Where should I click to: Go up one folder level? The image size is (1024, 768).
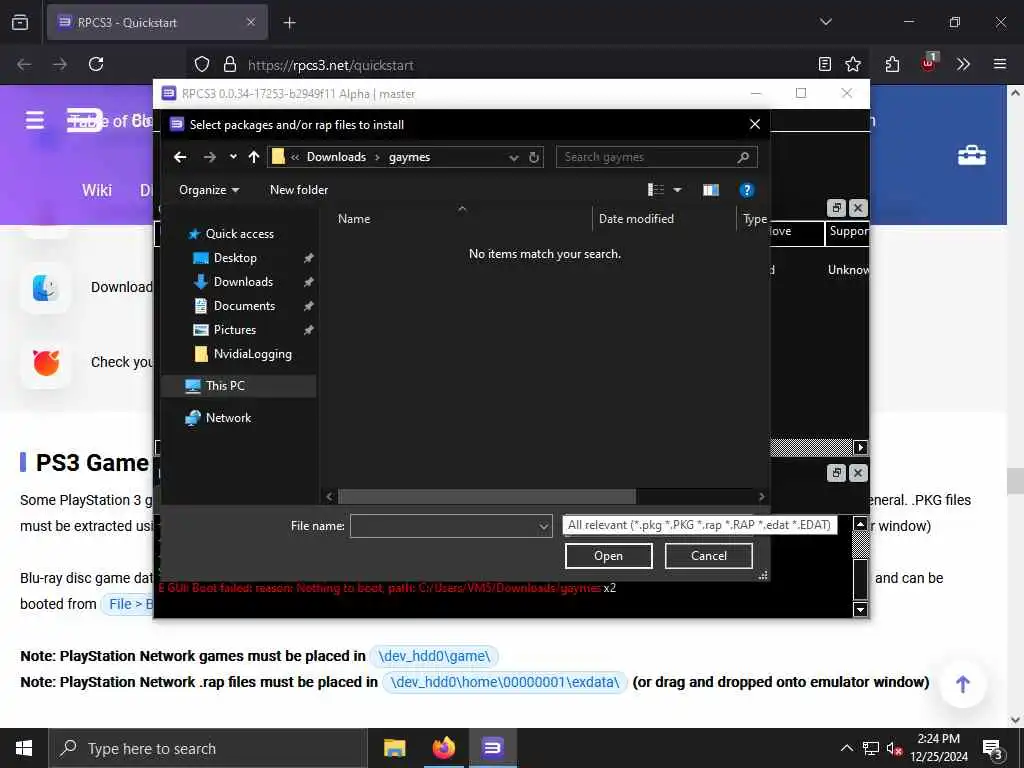point(254,157)
